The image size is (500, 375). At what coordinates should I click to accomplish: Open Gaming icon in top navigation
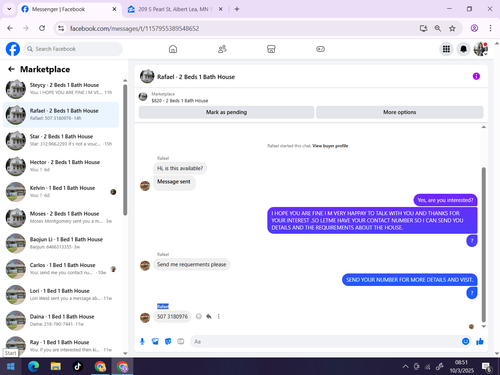pyautogui.click(x=320, y=49)
